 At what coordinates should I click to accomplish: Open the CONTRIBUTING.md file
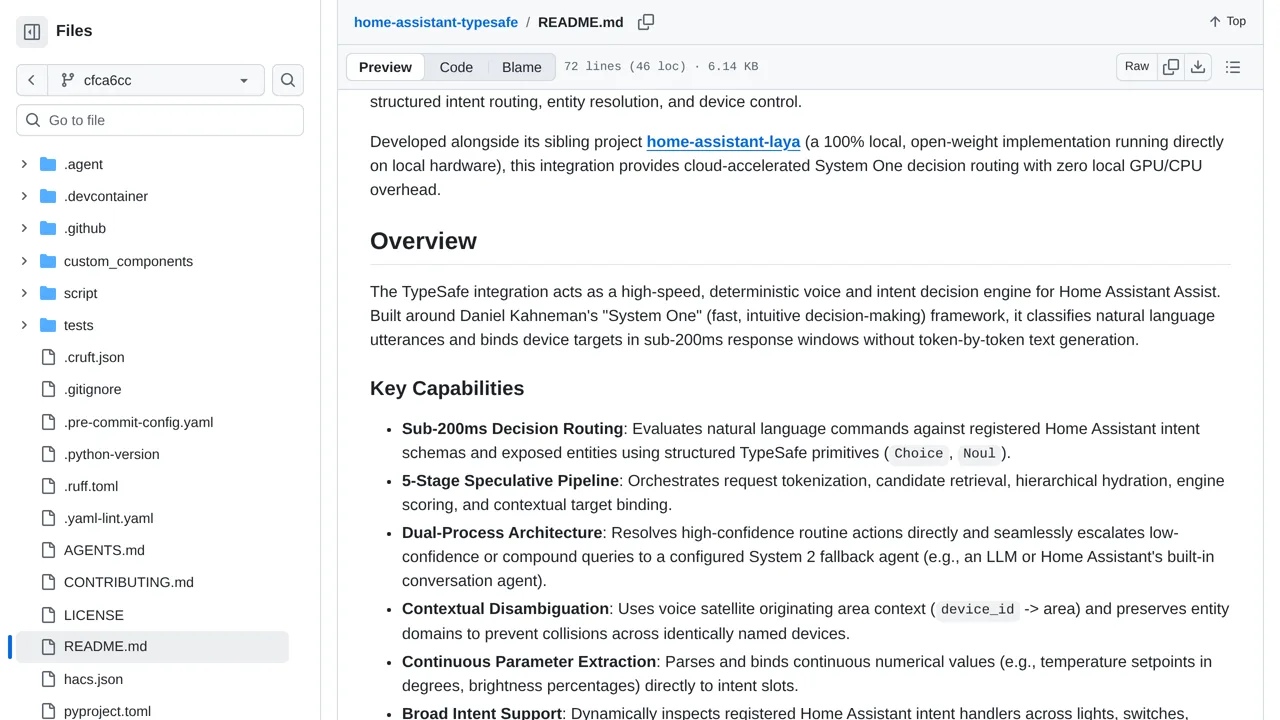point(129,582)
